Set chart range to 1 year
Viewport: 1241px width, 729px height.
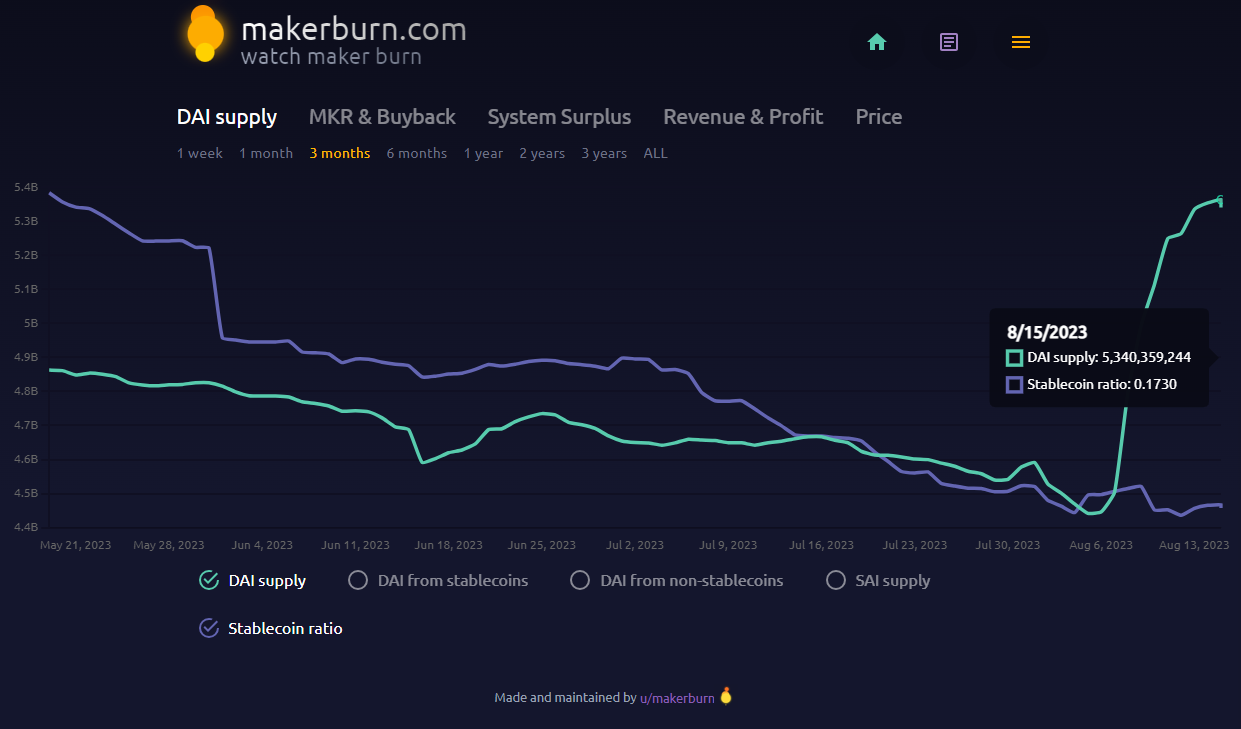483,153
